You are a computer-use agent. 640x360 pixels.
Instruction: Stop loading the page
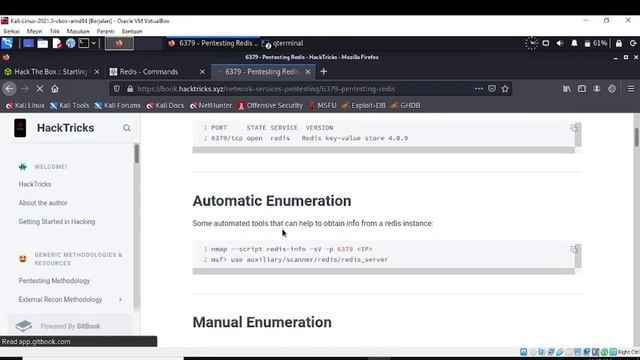click(40, 89)
